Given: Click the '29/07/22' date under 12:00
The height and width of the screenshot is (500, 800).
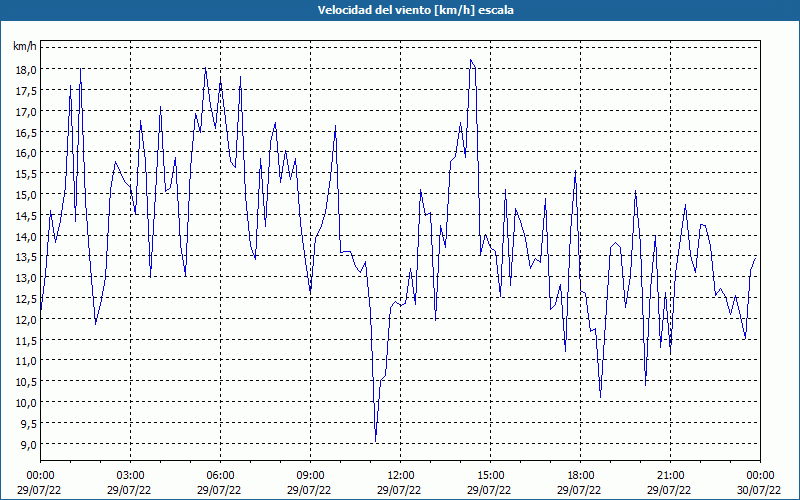Looking at the screenshot, I should (x=399, y=490).
